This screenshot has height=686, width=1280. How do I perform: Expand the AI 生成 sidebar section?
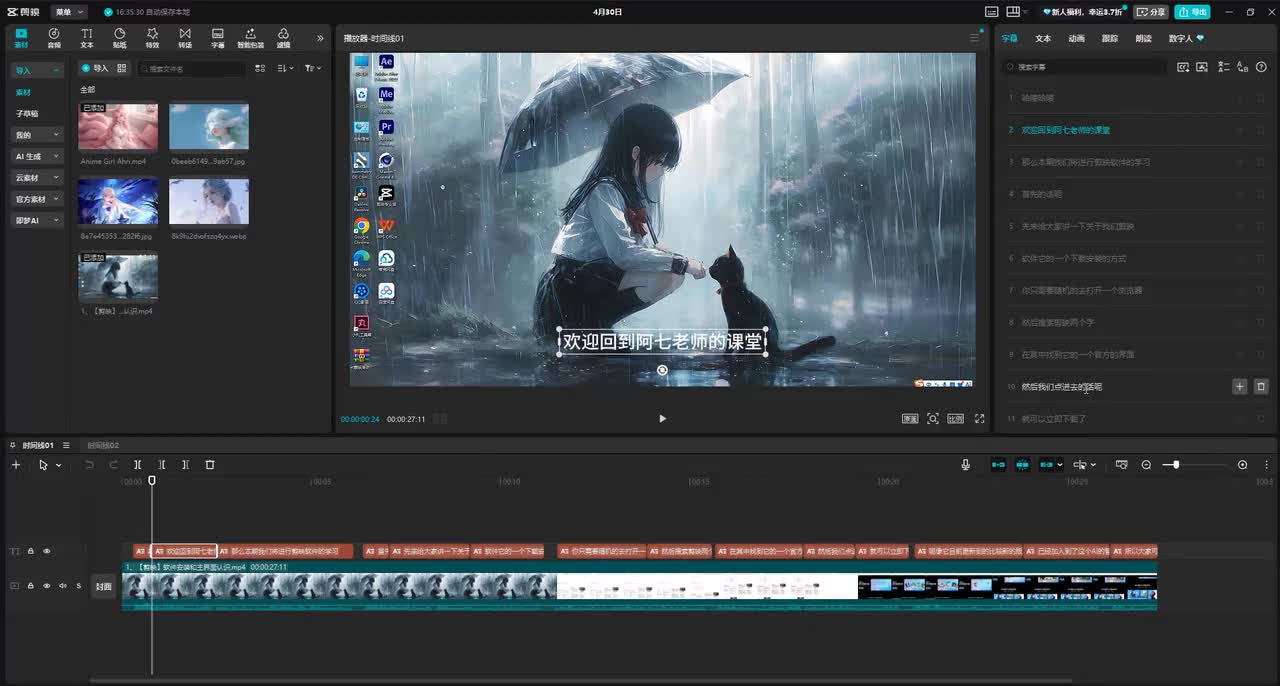pos(36,156)
